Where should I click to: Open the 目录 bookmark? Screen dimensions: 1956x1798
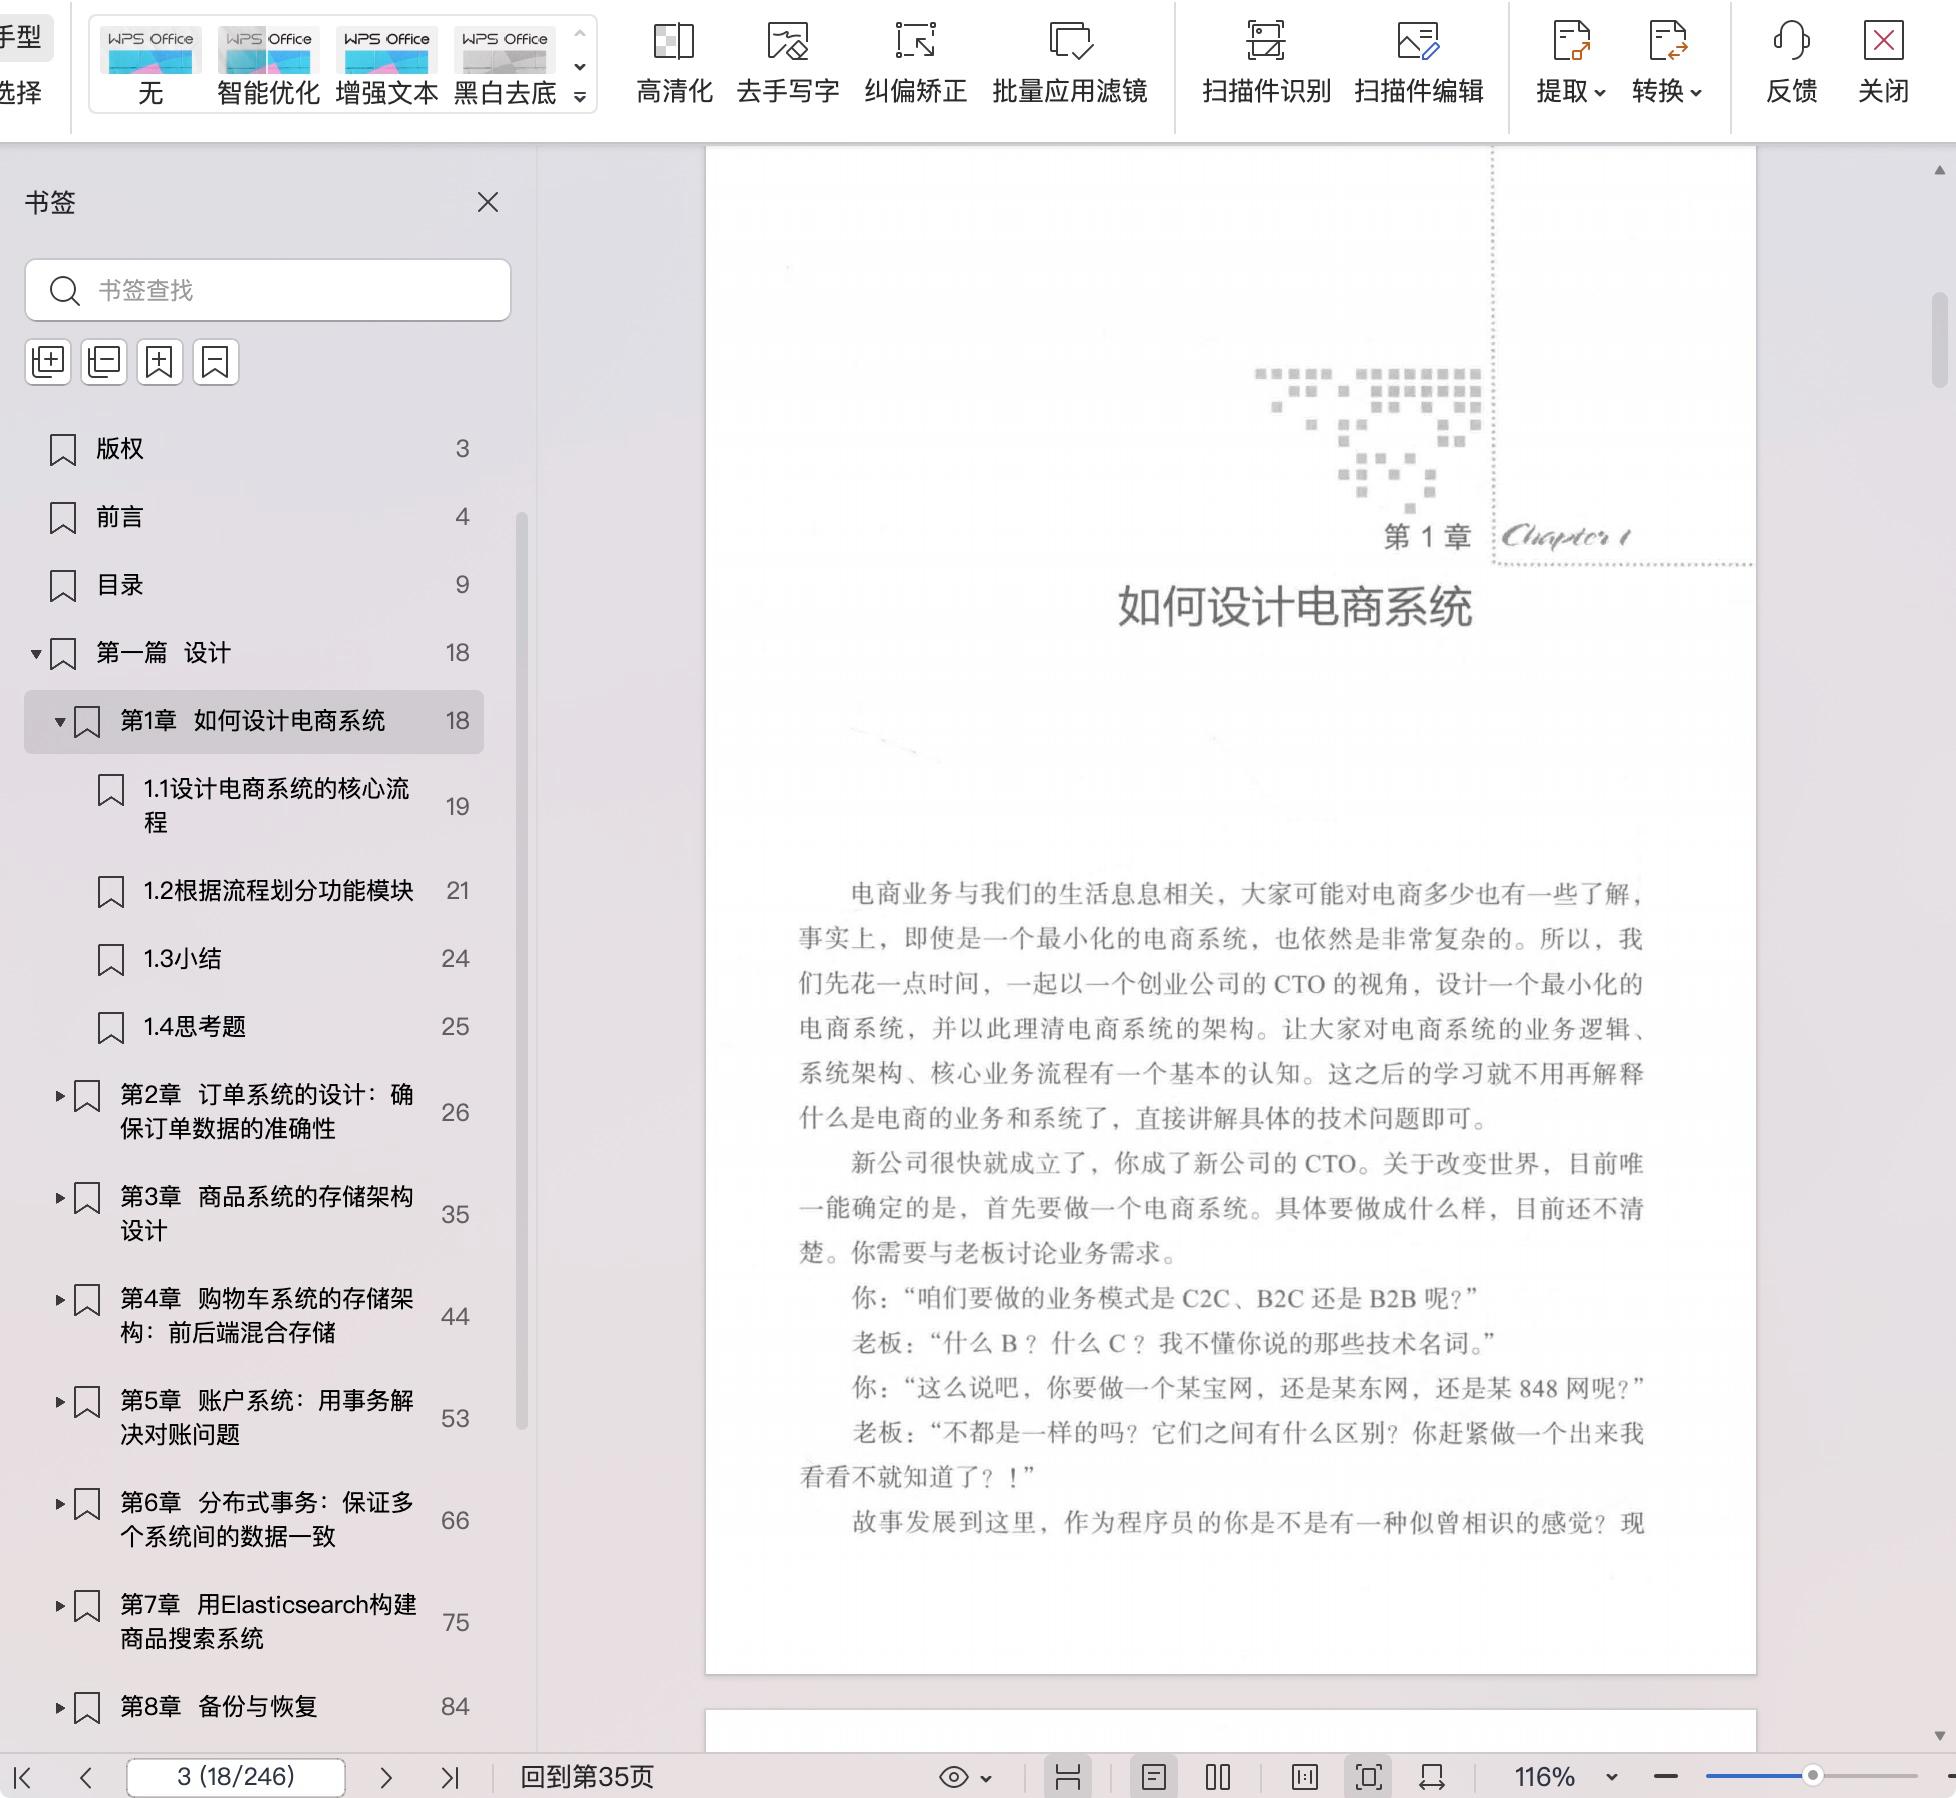(x=254, y=585)
